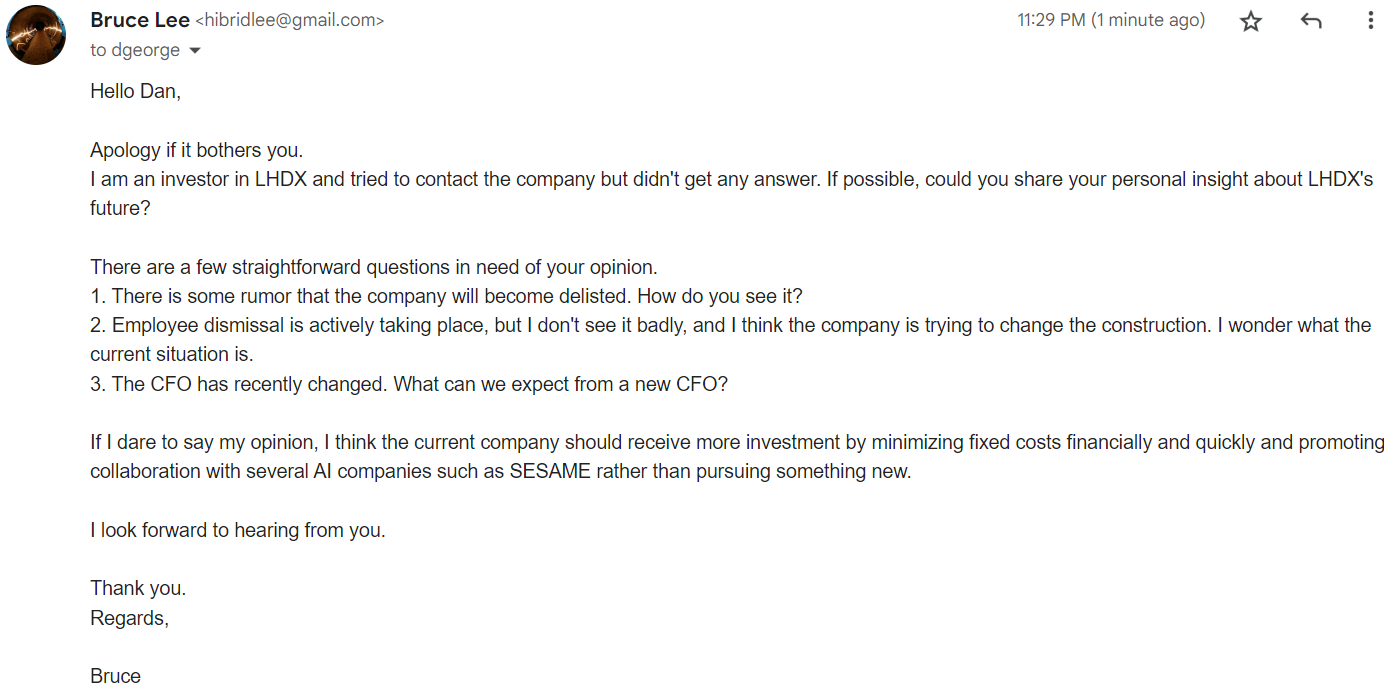The height and width of the screenshot is (692, 1384).
Task: Click the 'to dgeorge' recipient text
Action: 135,50
